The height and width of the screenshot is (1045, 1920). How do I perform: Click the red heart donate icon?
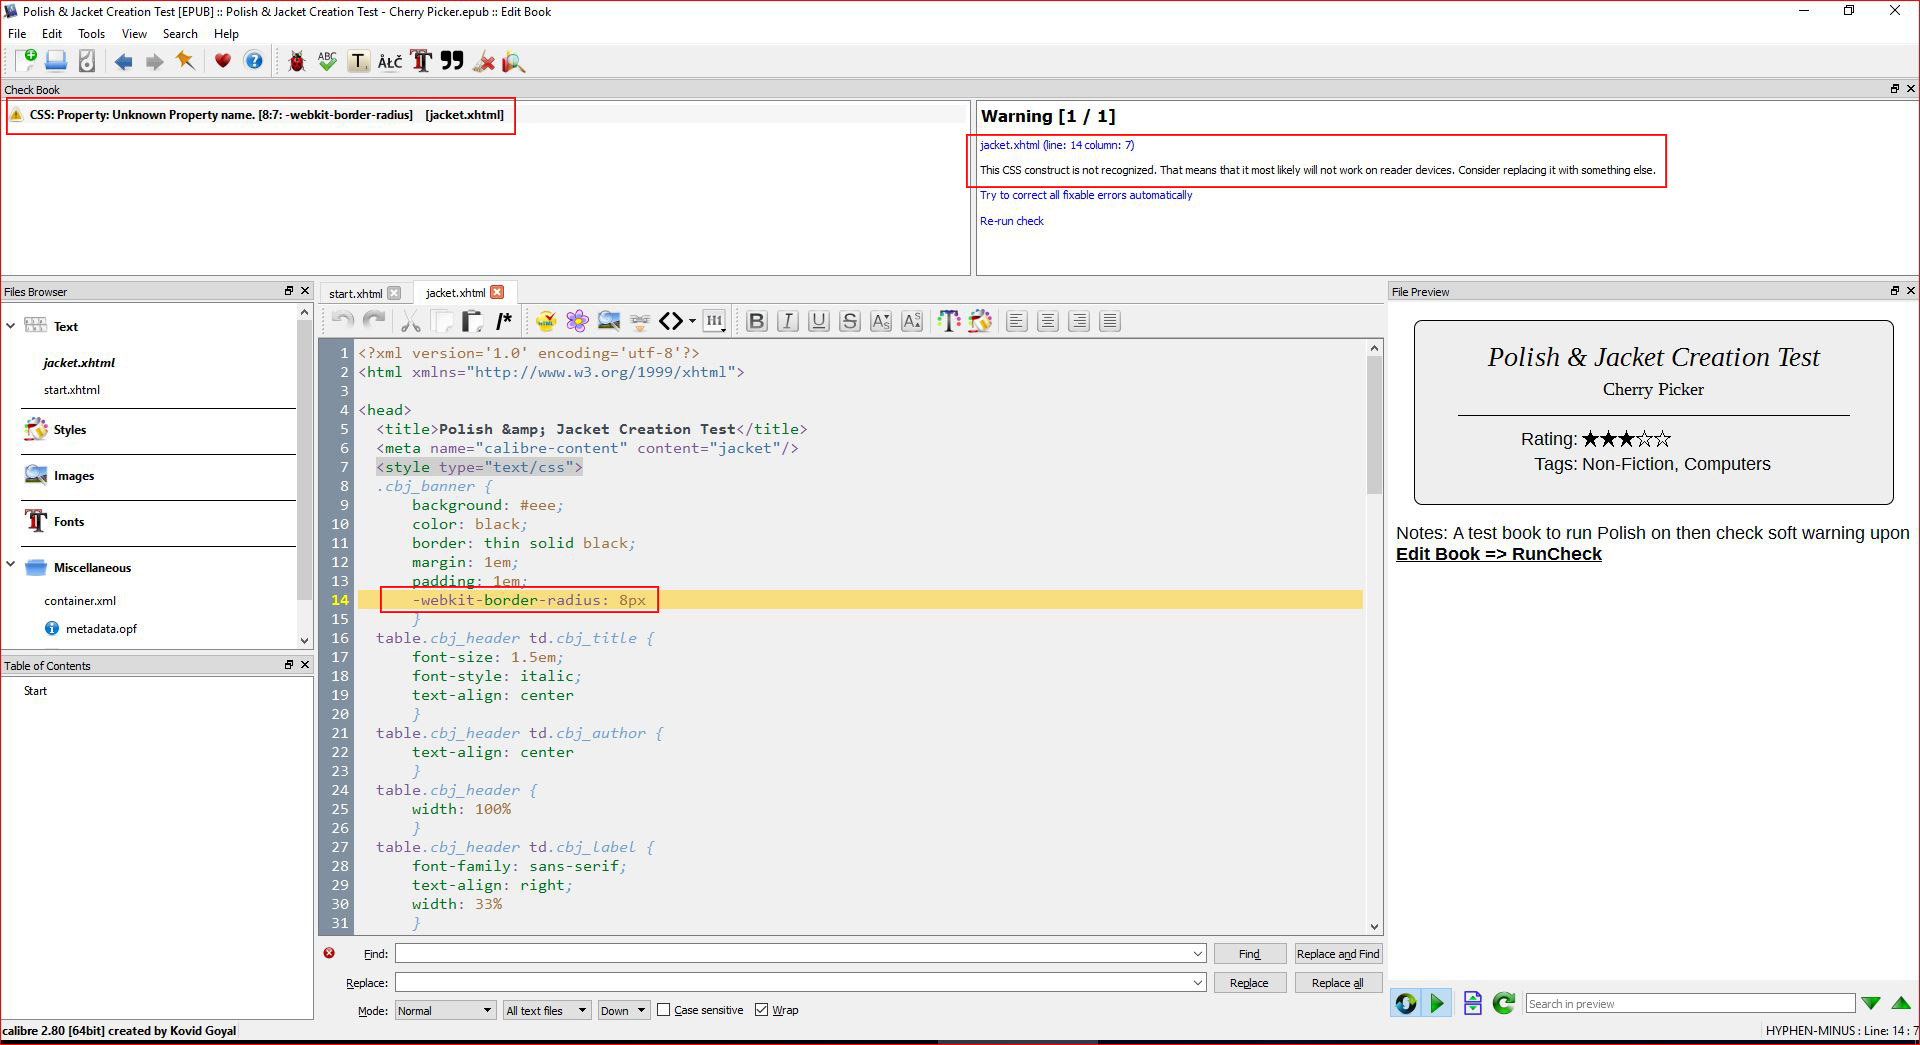(x=222, y=62)
